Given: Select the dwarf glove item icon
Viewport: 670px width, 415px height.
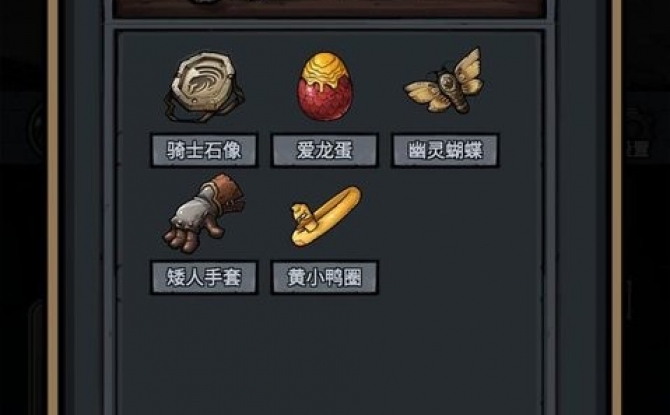Looking at the screenshot, I should click(203, 212).
